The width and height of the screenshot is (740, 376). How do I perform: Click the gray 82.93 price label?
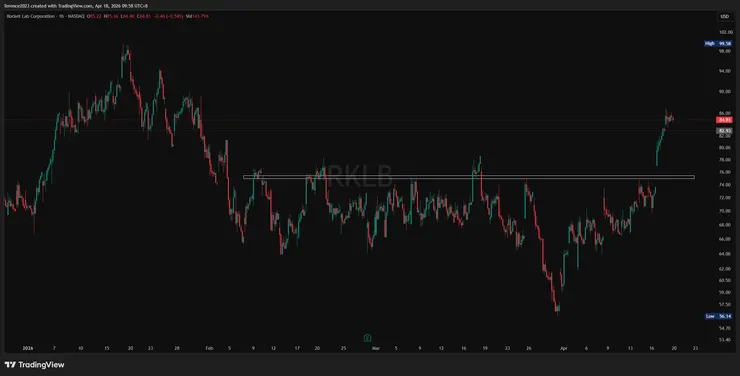pos(724,130)
